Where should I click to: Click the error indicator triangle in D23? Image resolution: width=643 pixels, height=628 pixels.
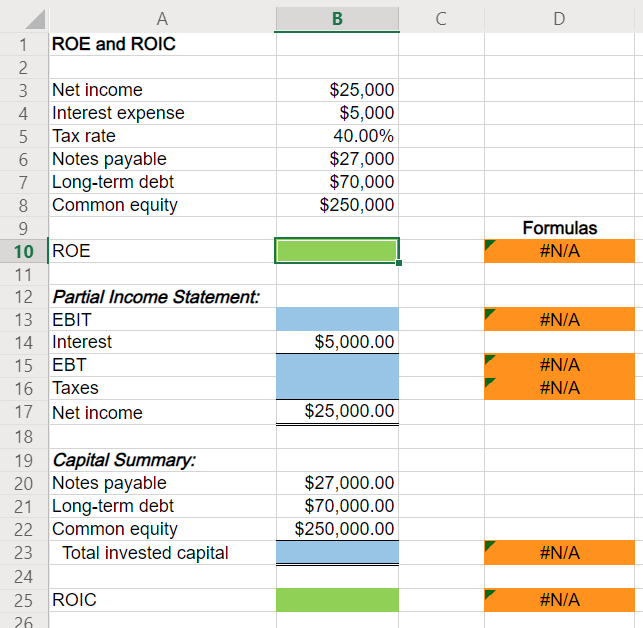coord(490,546)
